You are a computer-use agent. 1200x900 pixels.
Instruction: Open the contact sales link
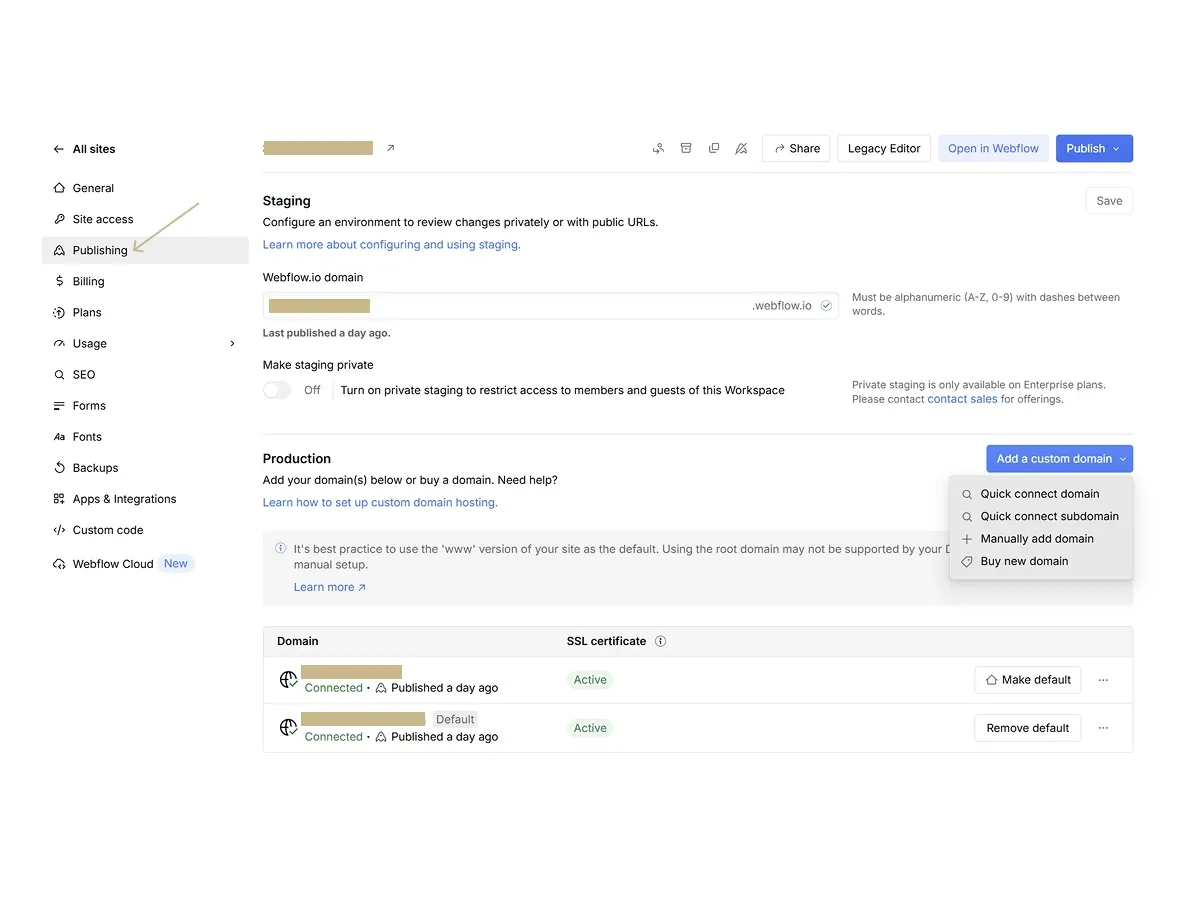pos(962,399)
